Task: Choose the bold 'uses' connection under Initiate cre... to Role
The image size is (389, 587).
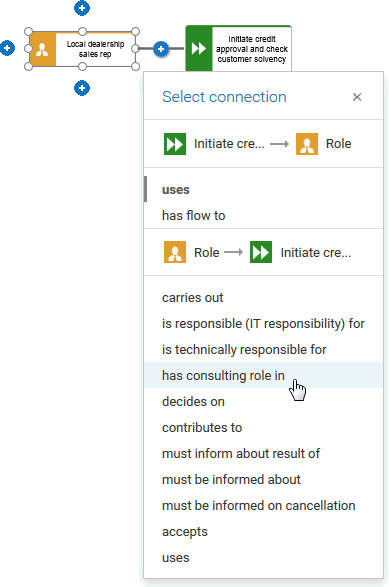Action: pyautogui.click(x=176, y=189)
